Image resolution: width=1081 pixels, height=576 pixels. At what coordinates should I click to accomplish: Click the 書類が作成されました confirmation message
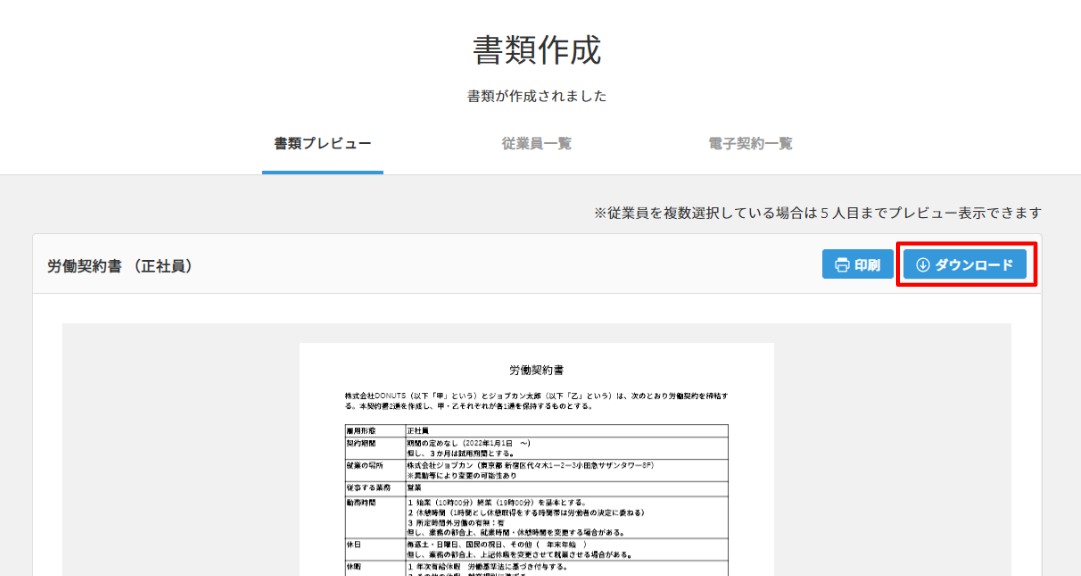click(x=540, y=95)
